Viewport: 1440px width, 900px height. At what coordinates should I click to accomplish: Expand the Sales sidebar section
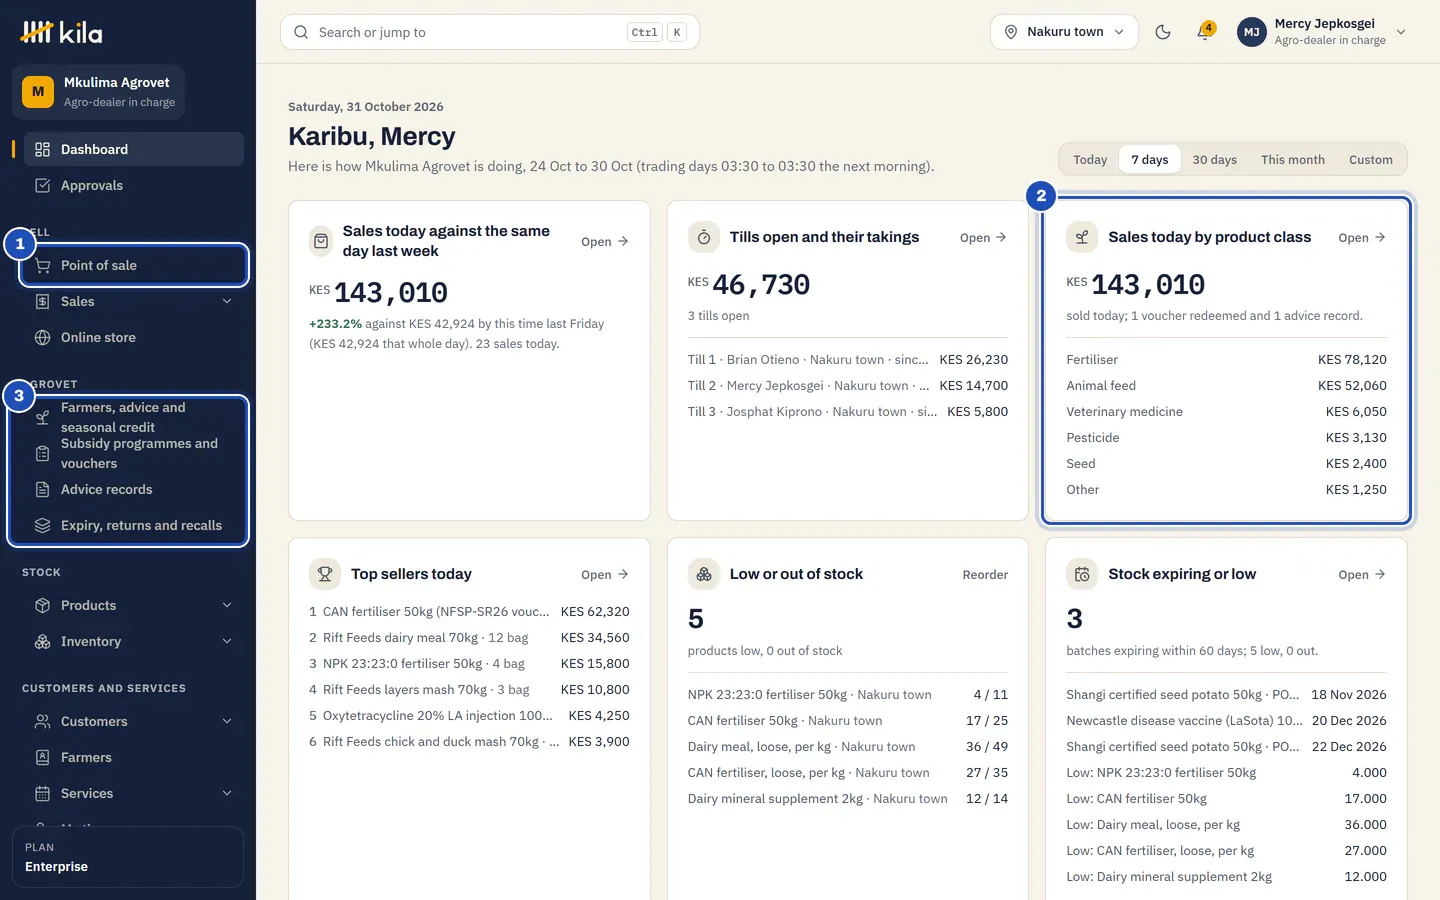[134, 301]
